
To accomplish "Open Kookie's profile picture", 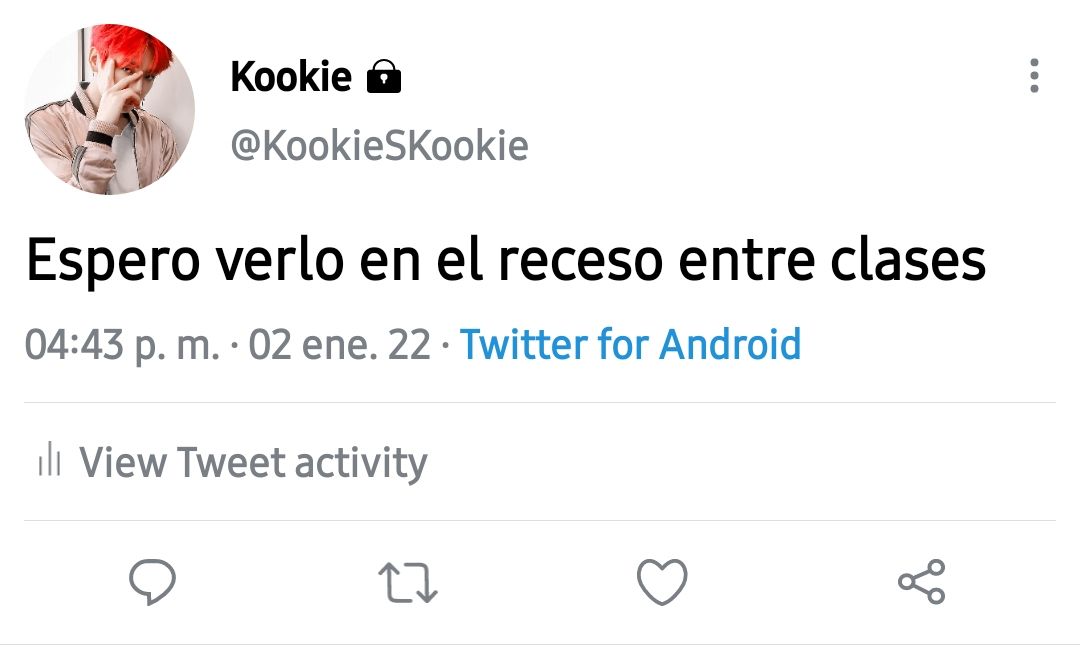I will (110, 109).
